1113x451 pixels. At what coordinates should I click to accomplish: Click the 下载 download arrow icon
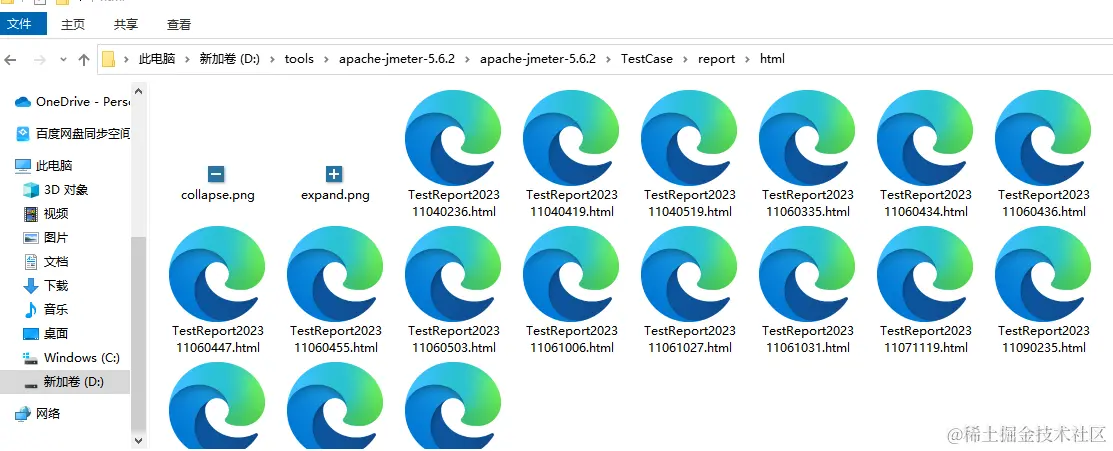click(31, 286)
